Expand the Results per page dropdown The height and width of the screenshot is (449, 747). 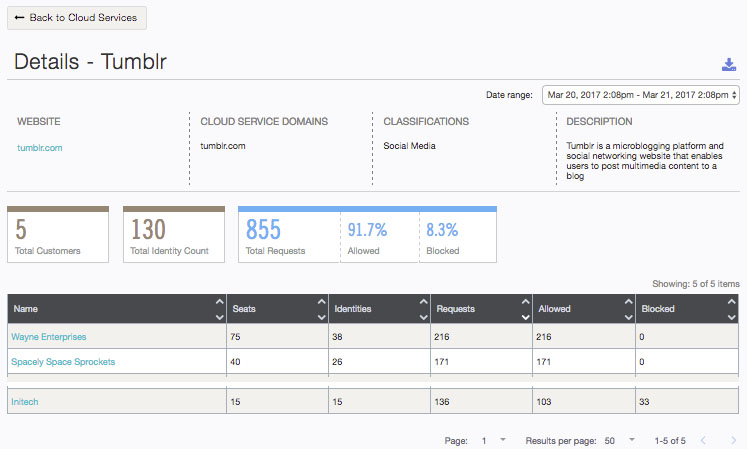pos(619,440)
